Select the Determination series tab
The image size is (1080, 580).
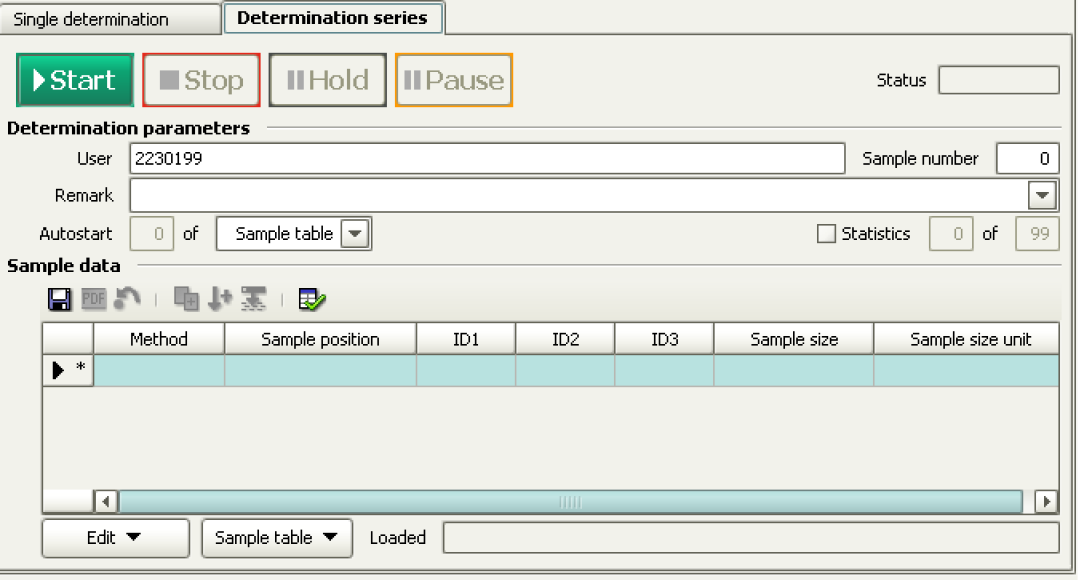point(333,18)
